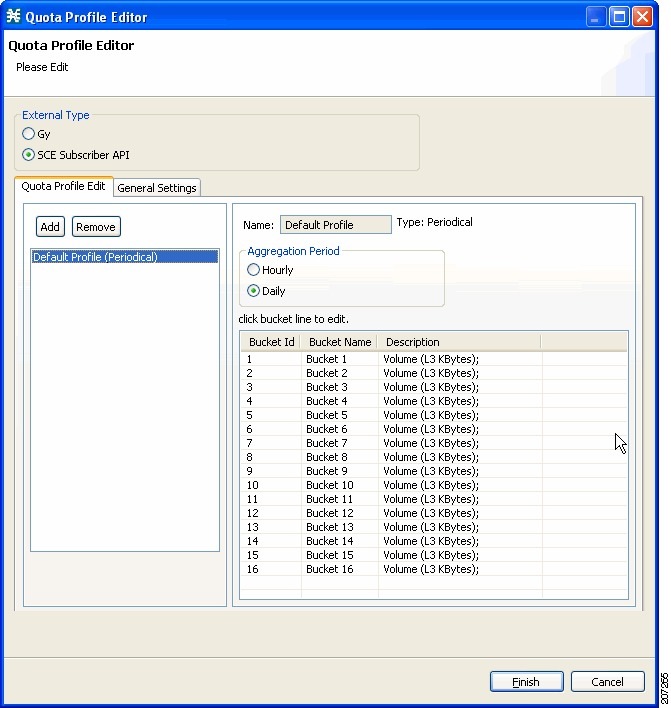
Task: Click Bucket Id cell 12
Action: (271, 513)
